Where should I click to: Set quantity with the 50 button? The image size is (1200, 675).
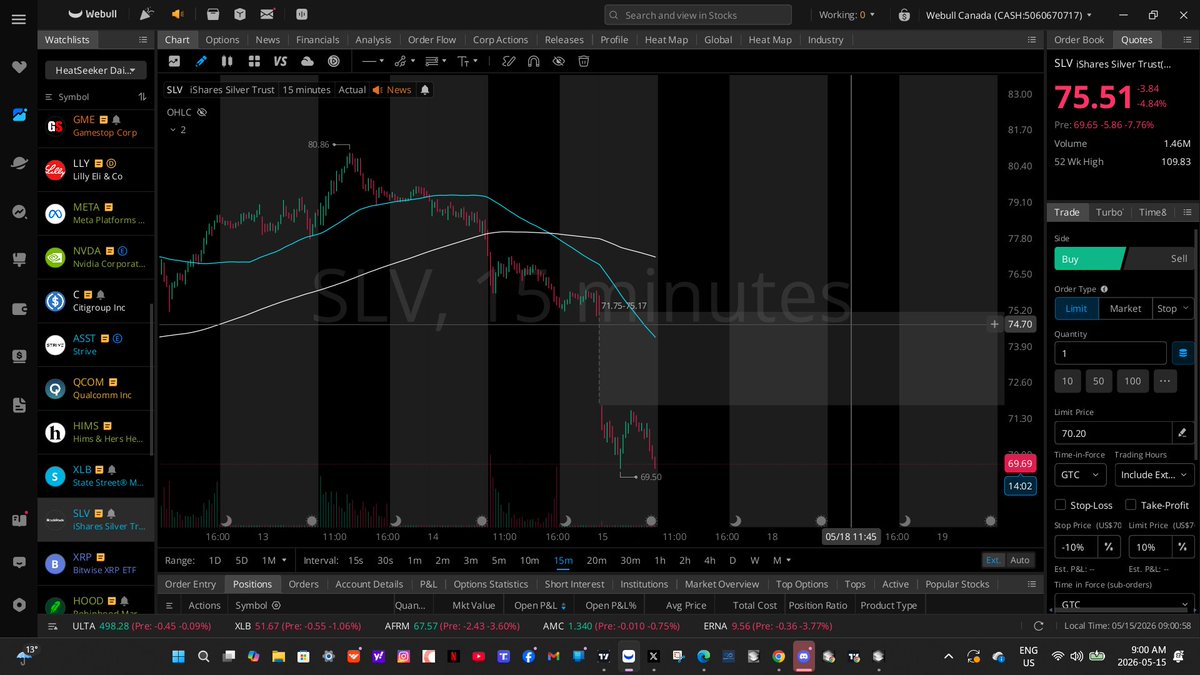tap(1098, 381)
